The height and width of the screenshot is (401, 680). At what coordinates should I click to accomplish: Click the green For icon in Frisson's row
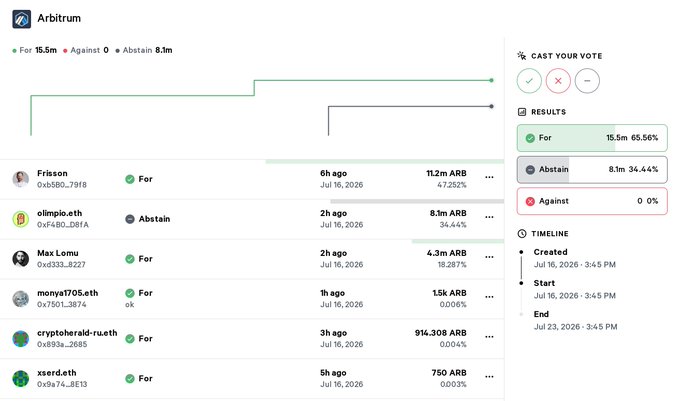tap(130, 179)
